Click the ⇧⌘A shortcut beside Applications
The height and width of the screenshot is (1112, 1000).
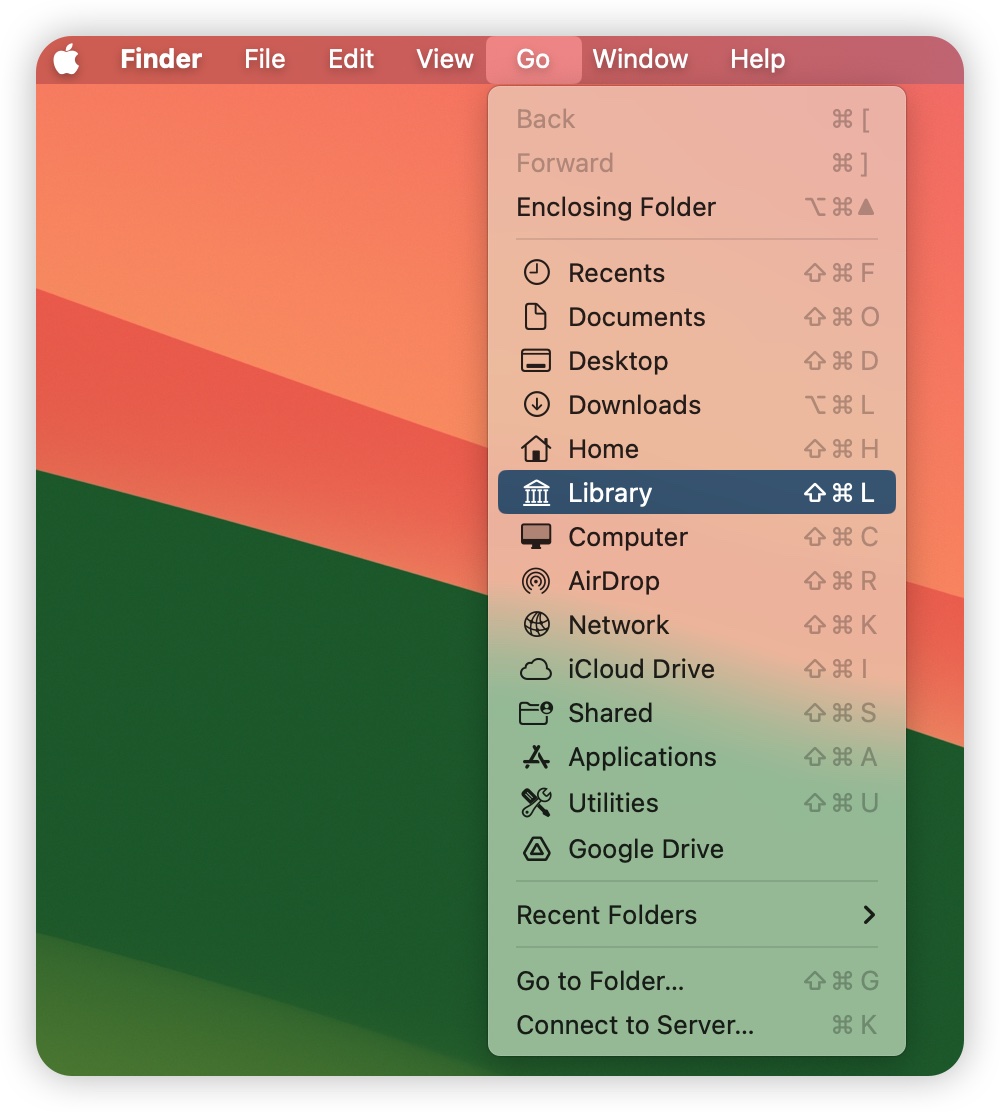tap(840, 757)
